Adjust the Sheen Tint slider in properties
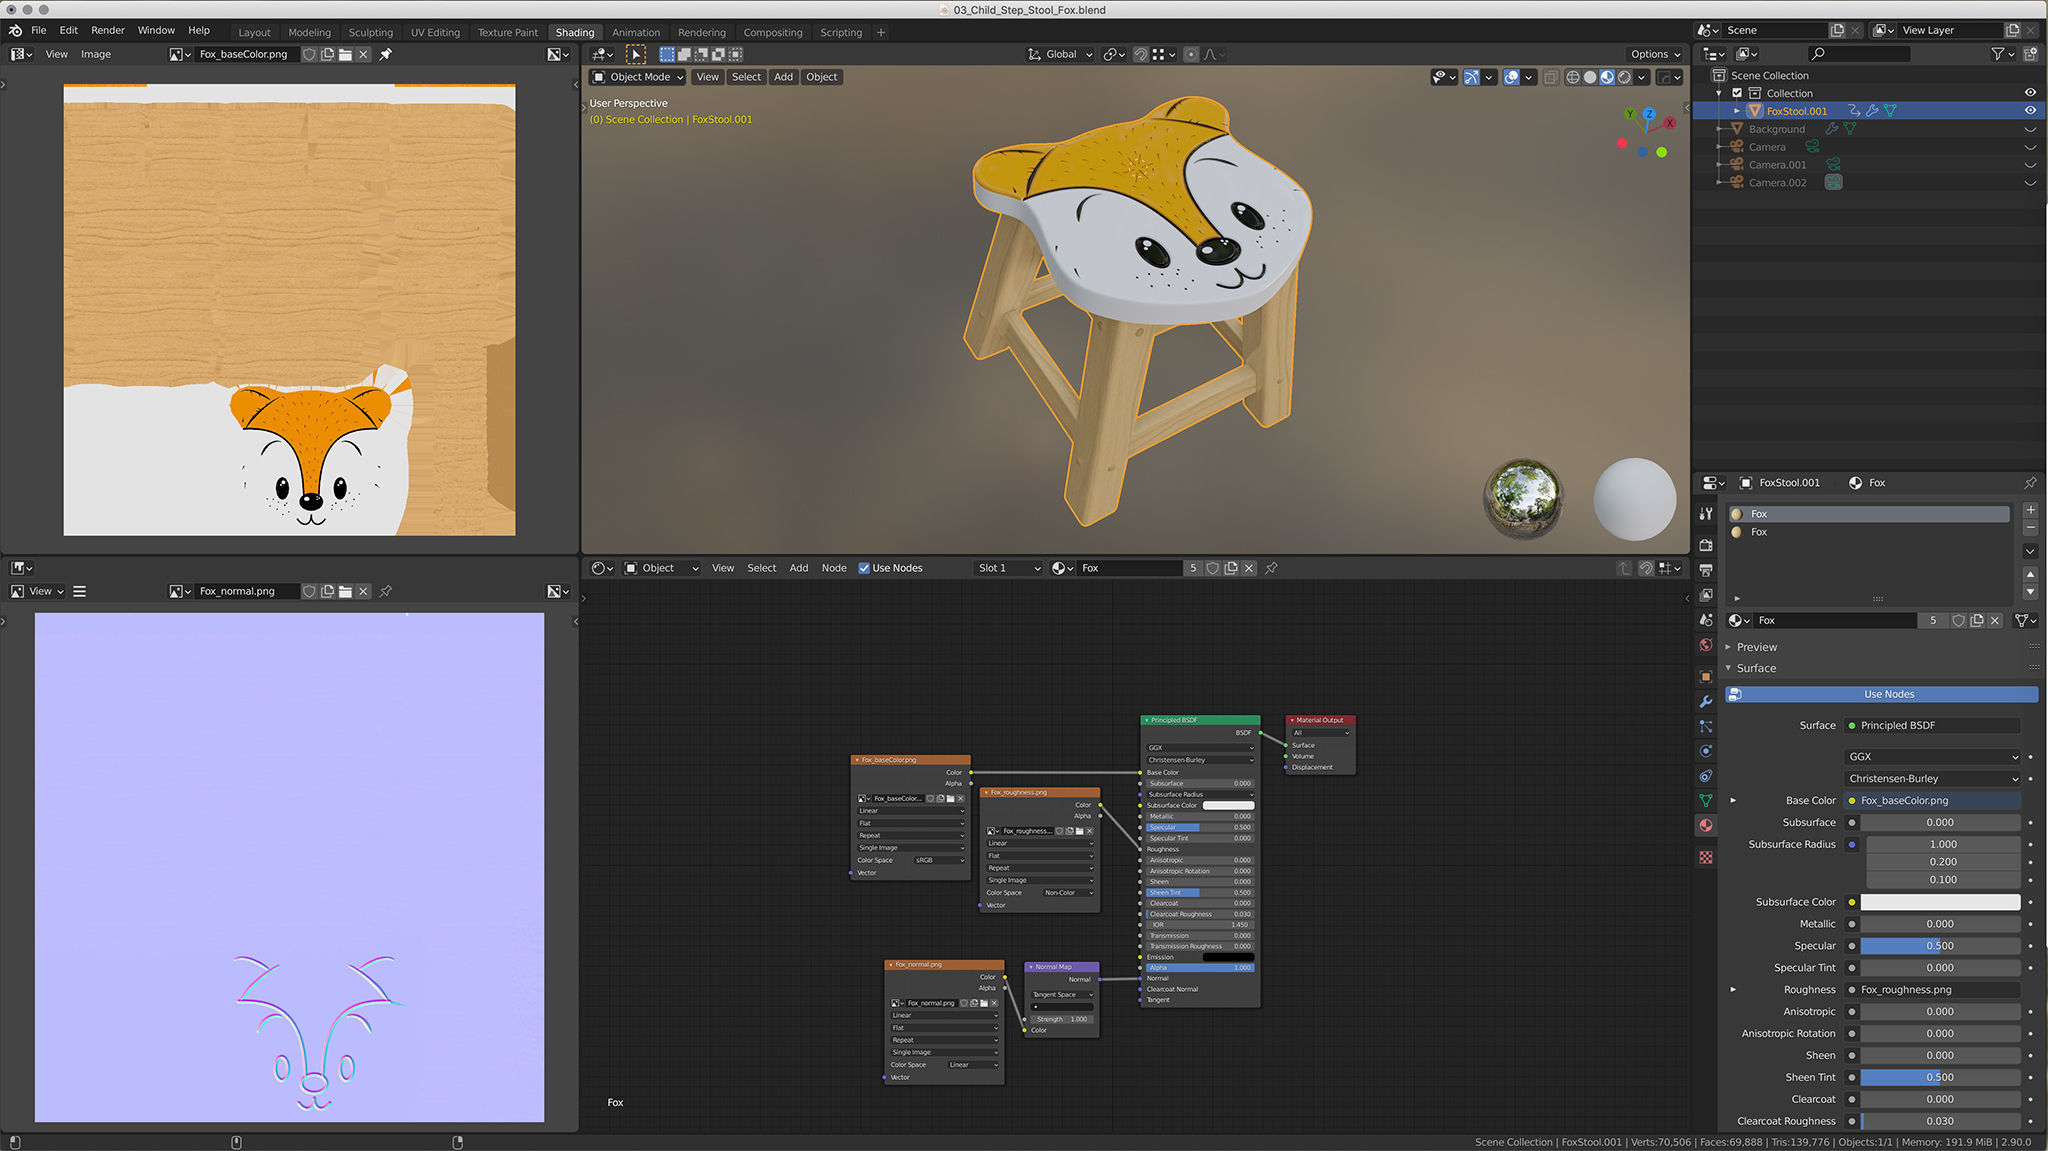The image size is (2048, 1151). (1940, 1078)
